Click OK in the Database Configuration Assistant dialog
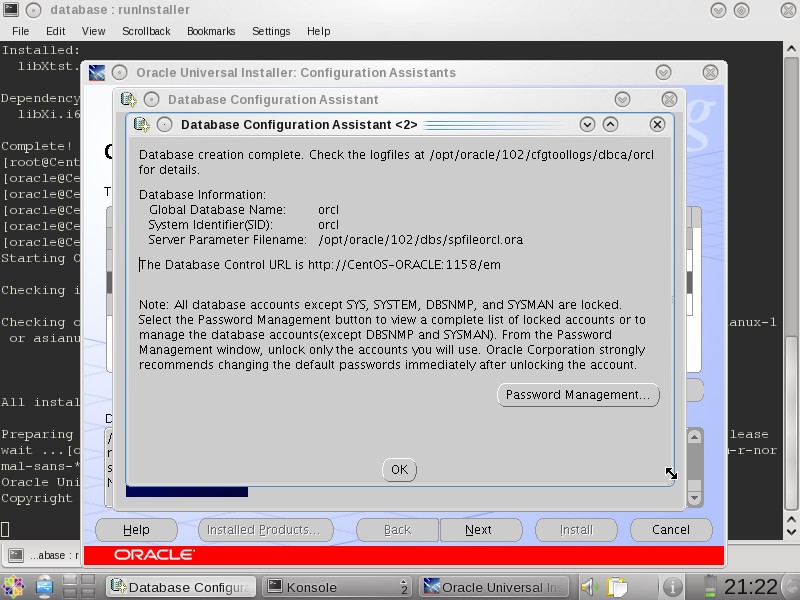The height and width of the screenshot is (600, 800). click(x=399, y=469)
